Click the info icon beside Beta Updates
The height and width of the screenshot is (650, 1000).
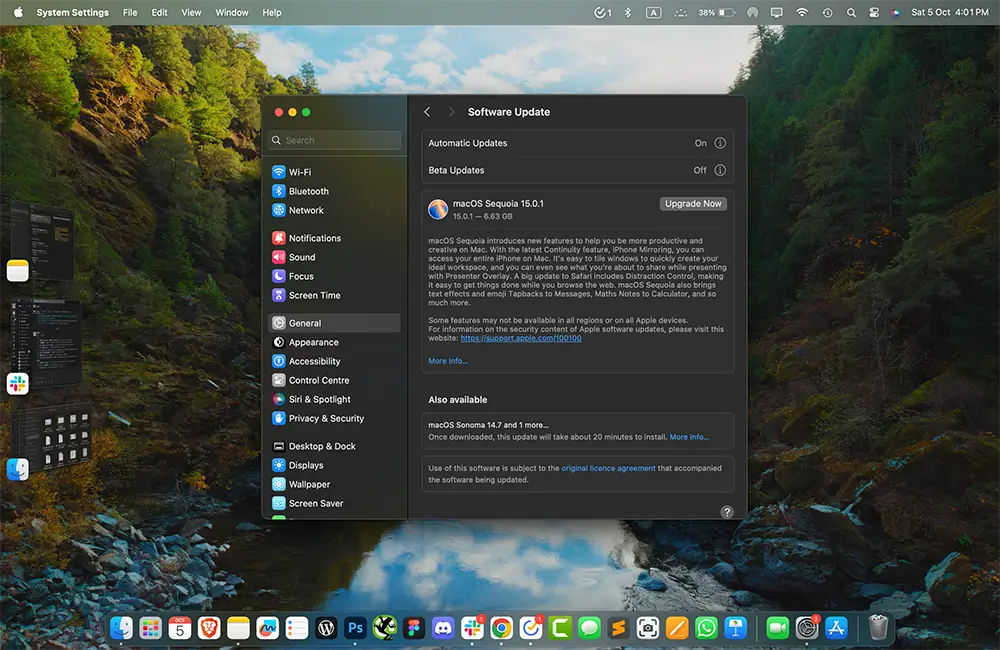coord(720,170)
